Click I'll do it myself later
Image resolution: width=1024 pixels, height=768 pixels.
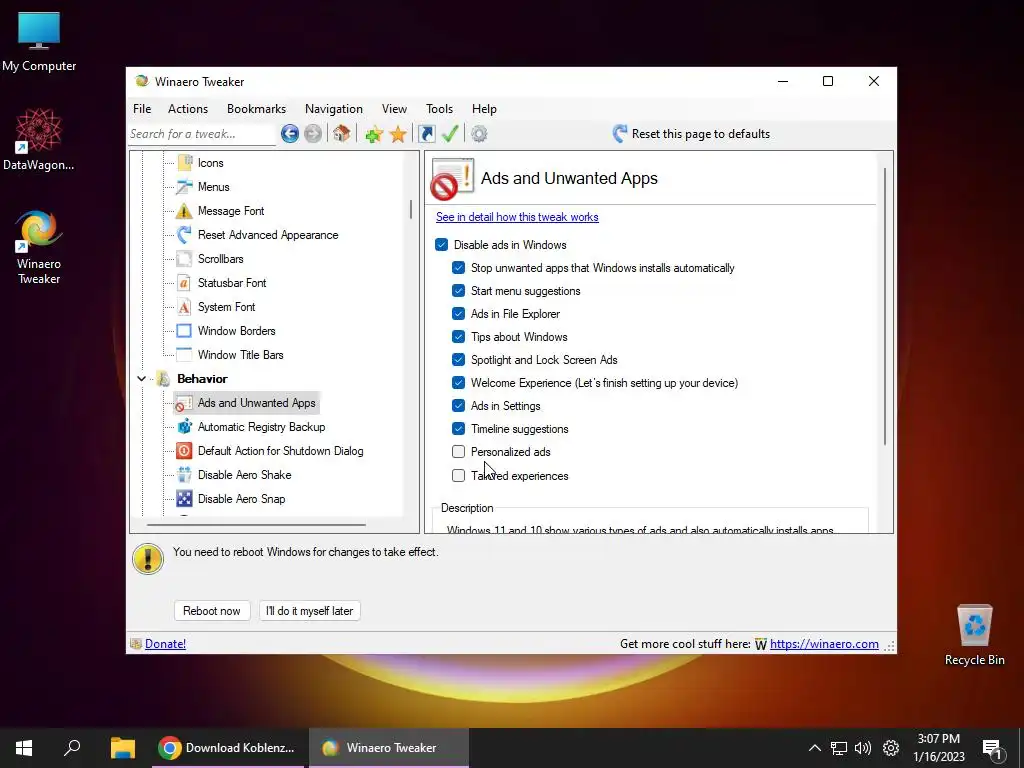coord(310,611)
